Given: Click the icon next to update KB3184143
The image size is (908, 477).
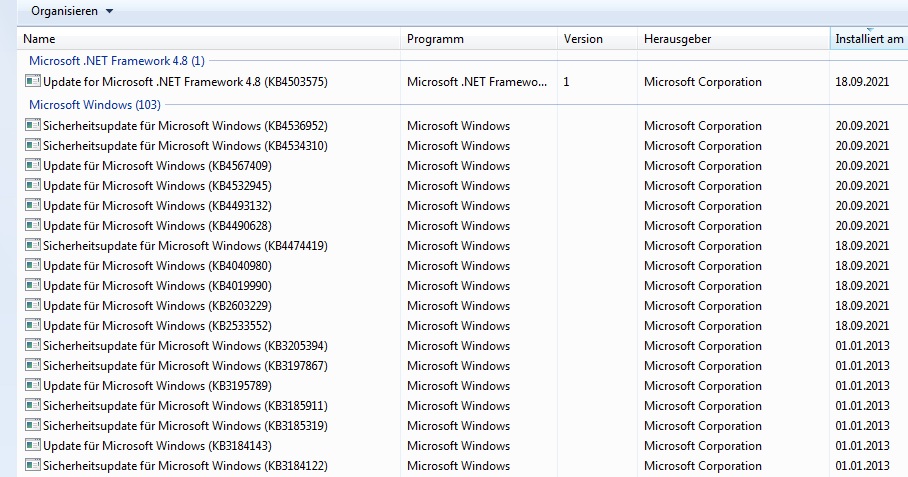Looking at the screenshot, I should coord(32,446).
